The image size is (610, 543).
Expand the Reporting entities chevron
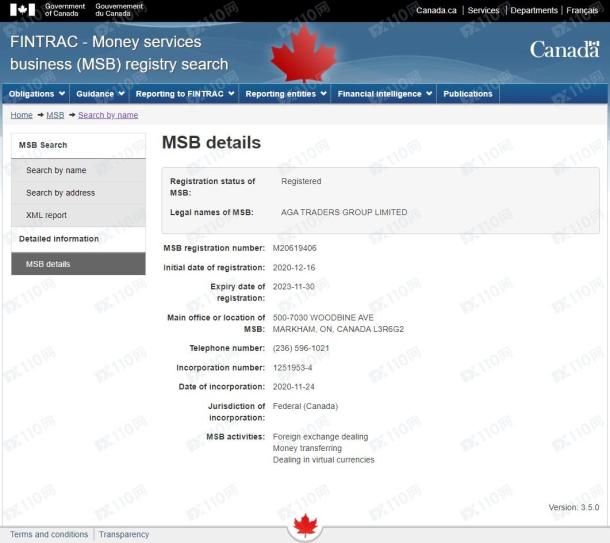click(x=324, y=94)
